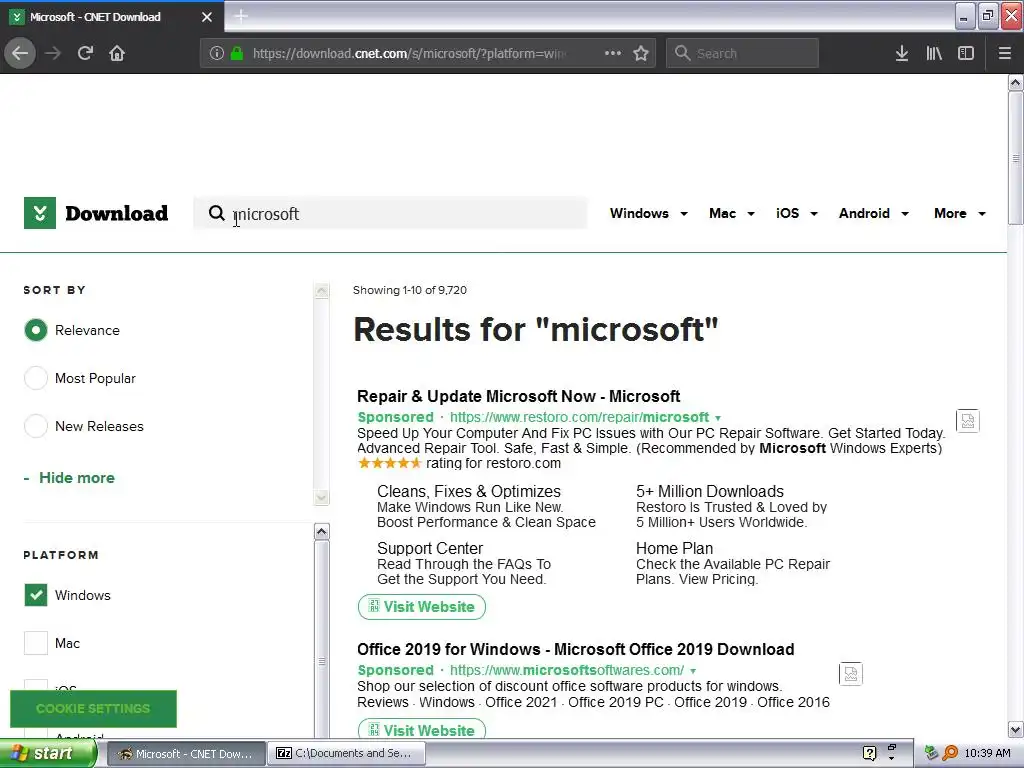The image size is (1024, 768).
Task: Open dropdown arrow next to microsoftsoftwares.com URL
Action: click(693, 671)
